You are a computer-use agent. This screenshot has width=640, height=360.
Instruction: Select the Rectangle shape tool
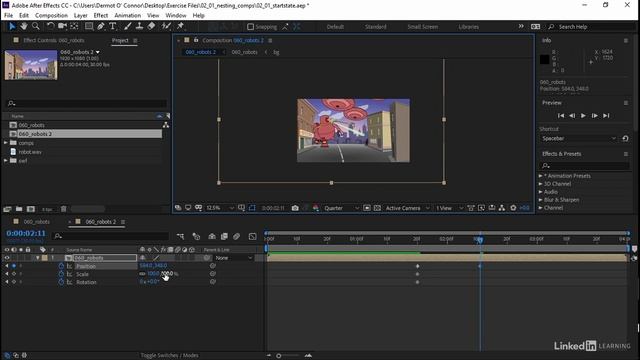pyautogui.click(x=89, y=26)
